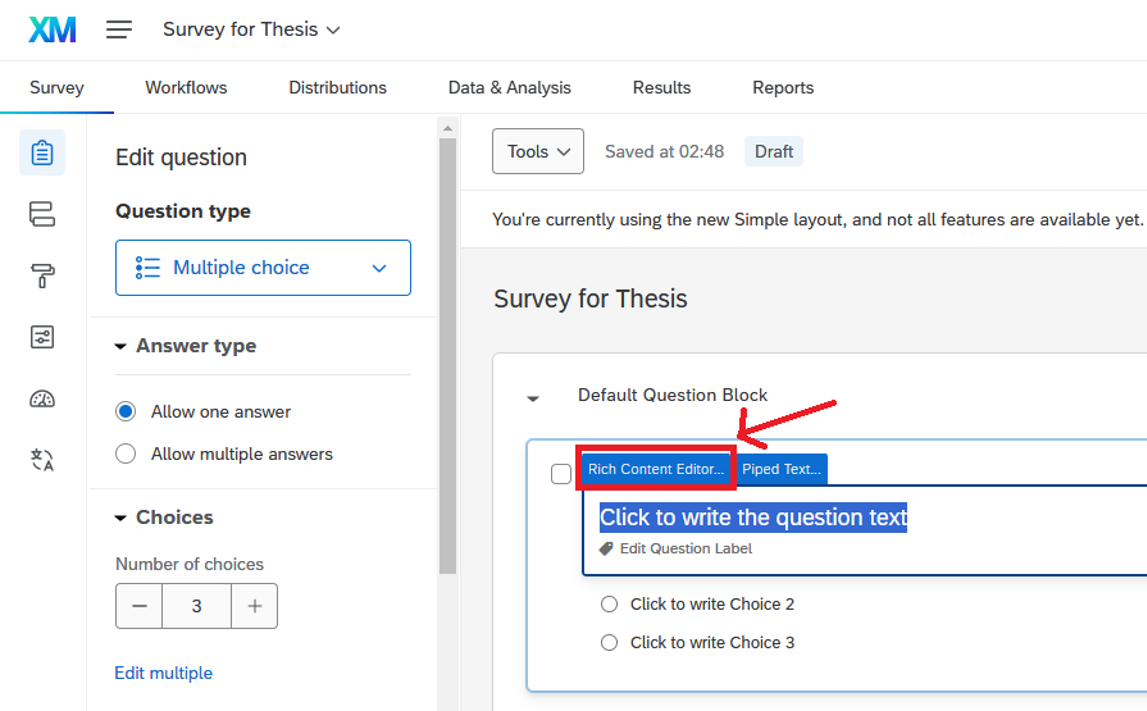Expand the Tools dropdown
The height and width of the screenshot is (711, 1147).
538,152
